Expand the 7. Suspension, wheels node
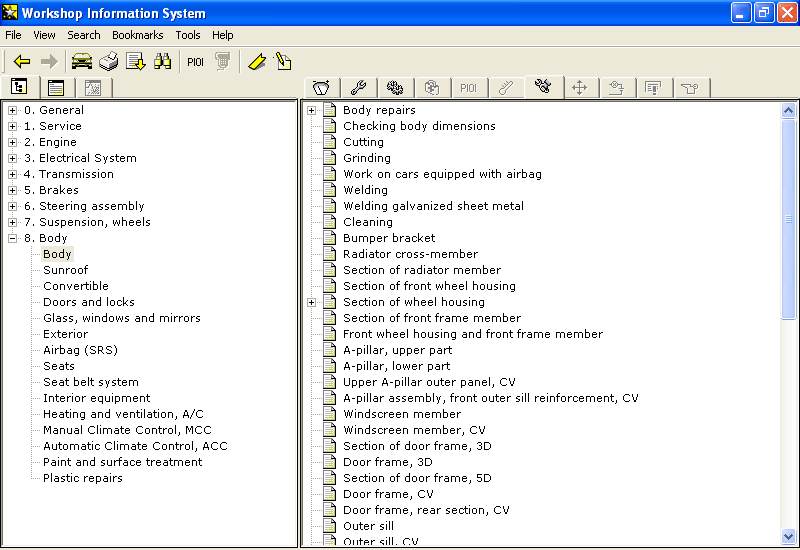Image resolution: width=800 pixels, height=550 pixels. [x=13, y=222]
